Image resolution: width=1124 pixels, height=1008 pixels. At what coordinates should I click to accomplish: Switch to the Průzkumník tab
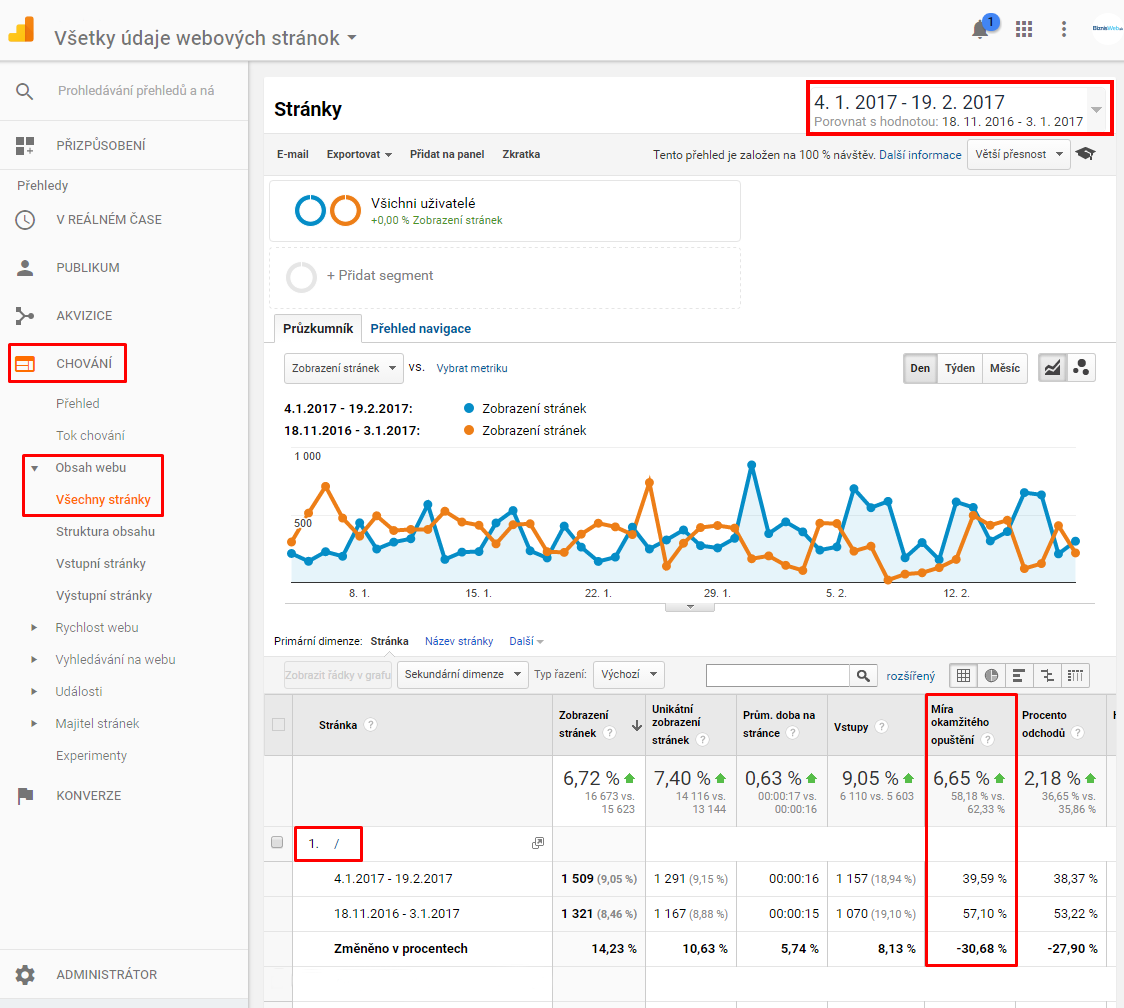[x=318, y=328]
